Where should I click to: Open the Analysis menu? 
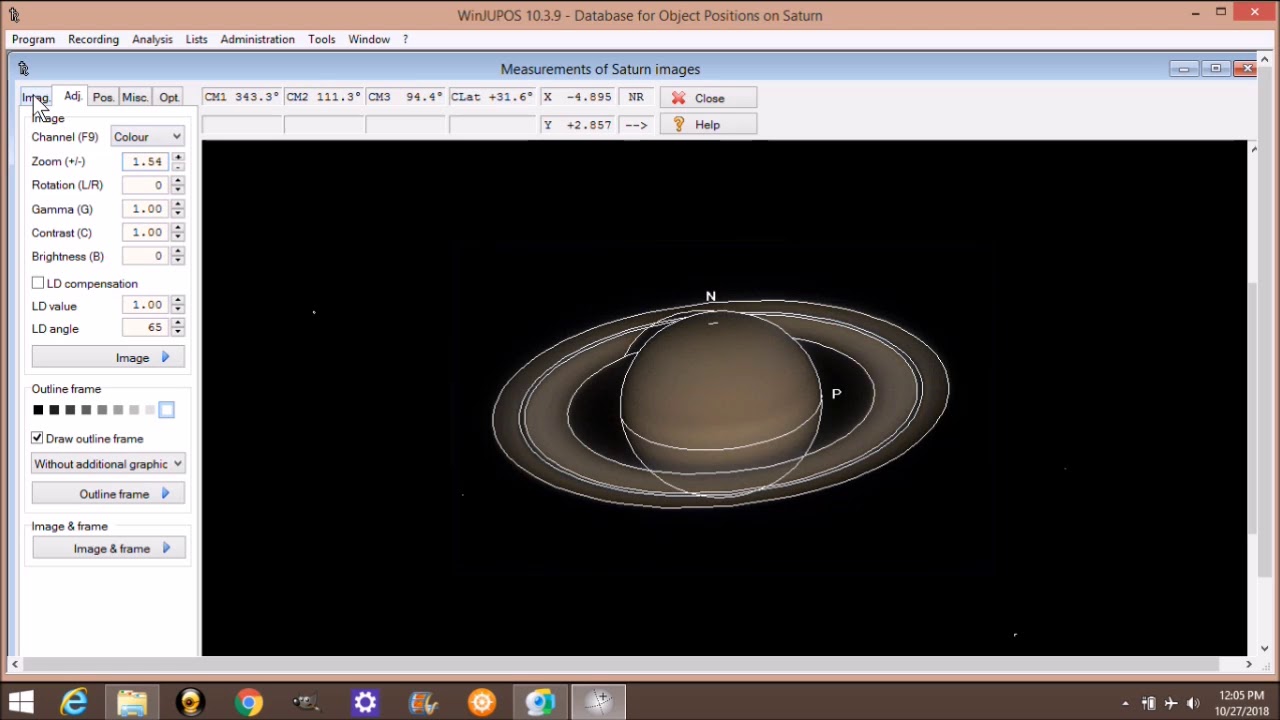(x=152, y=39)
